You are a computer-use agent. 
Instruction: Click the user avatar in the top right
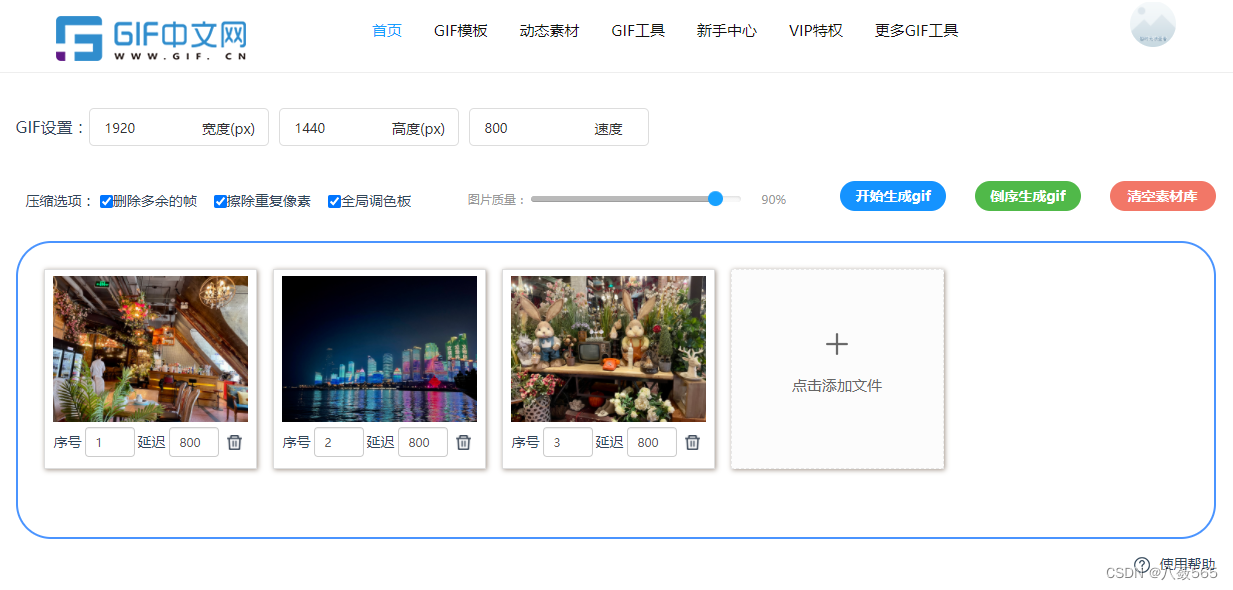tap(1152, 22)
